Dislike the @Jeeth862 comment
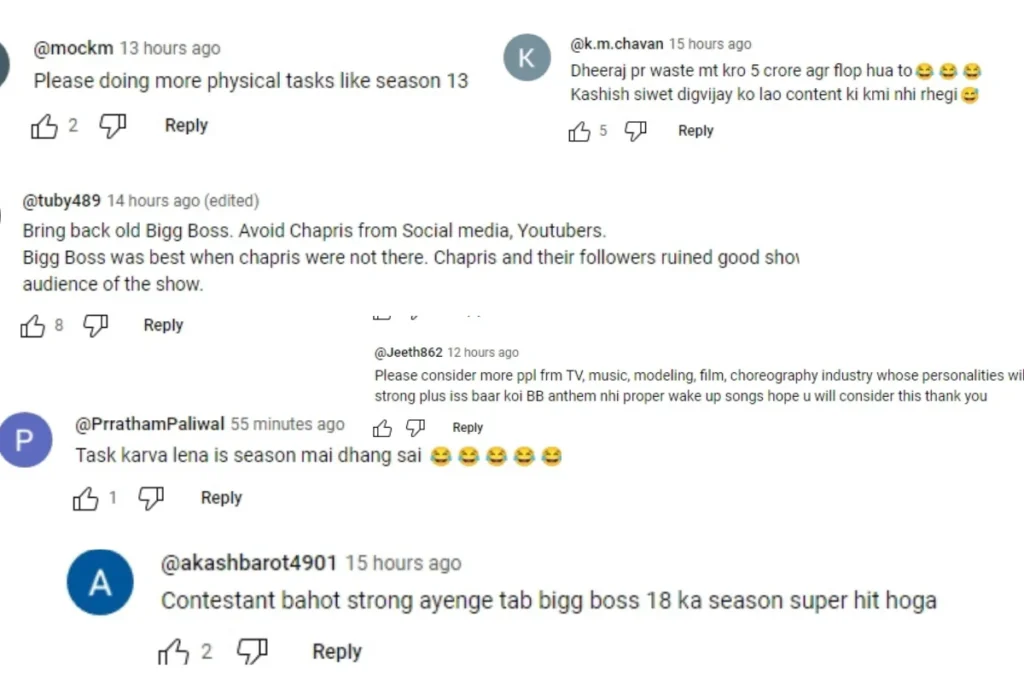The image size is (1024, 683). (415, 428)
